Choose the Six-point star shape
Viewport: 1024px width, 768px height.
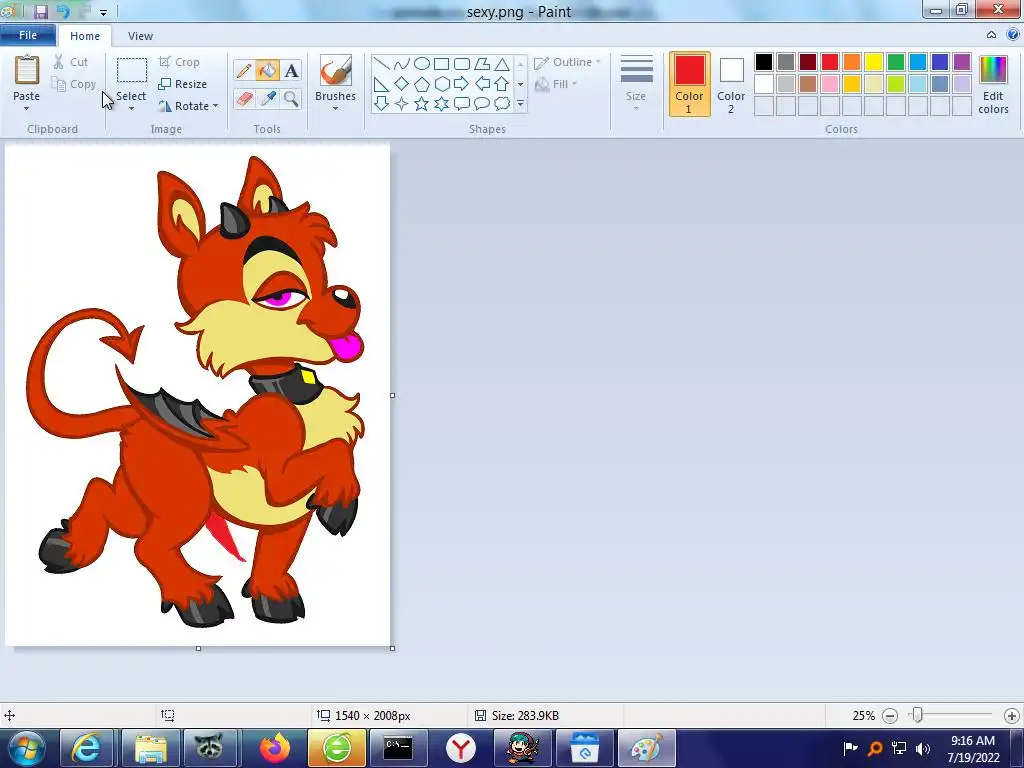click(x=441, y=103)
